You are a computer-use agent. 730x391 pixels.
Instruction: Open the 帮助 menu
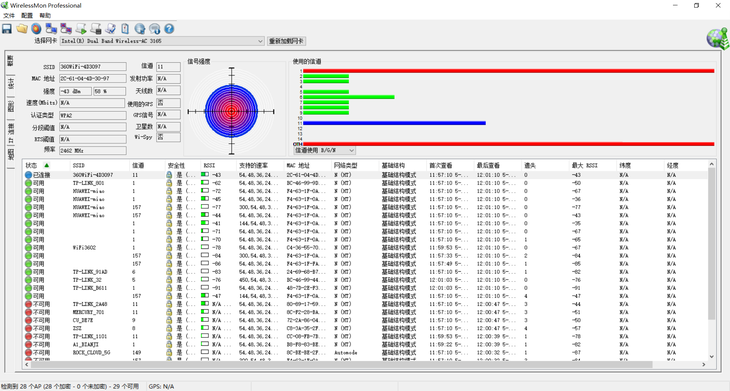(x=45, y=15)
